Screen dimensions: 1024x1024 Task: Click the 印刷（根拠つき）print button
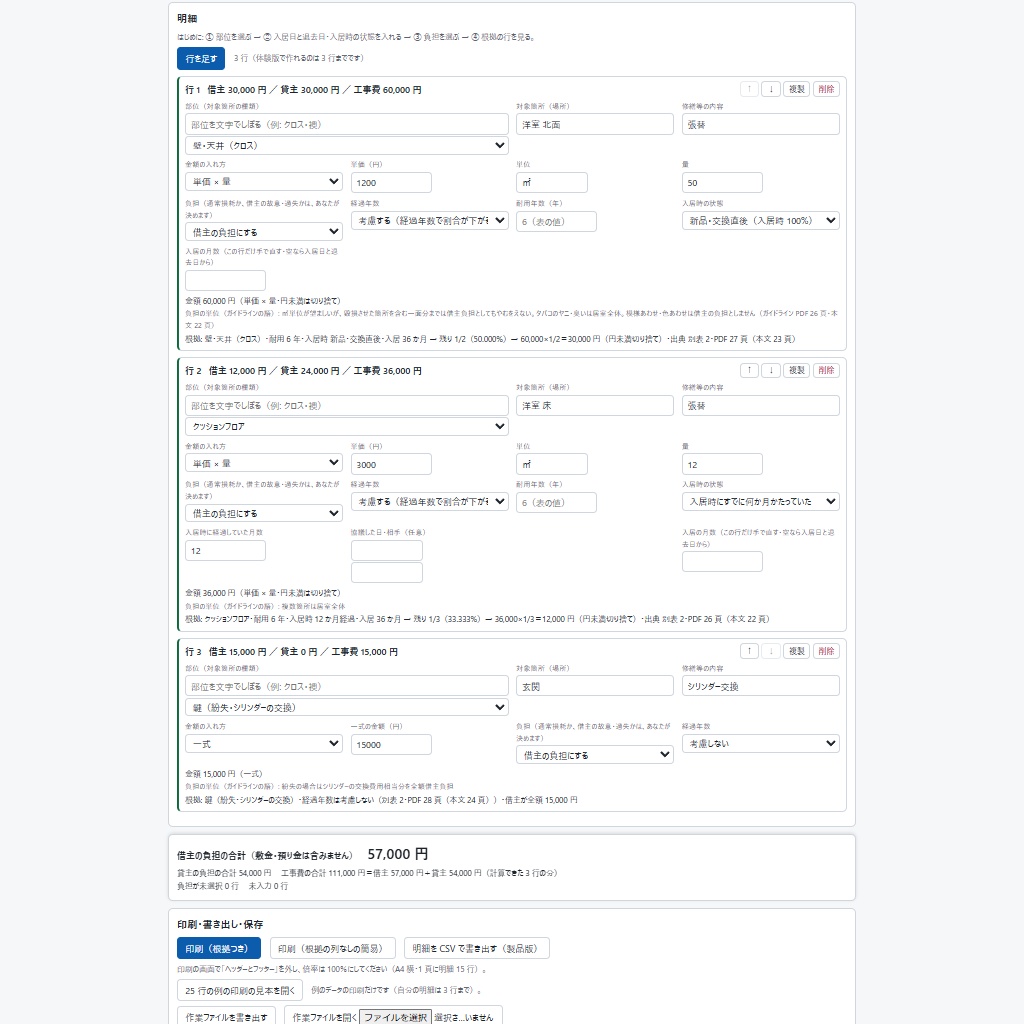(x=219, y=948)
